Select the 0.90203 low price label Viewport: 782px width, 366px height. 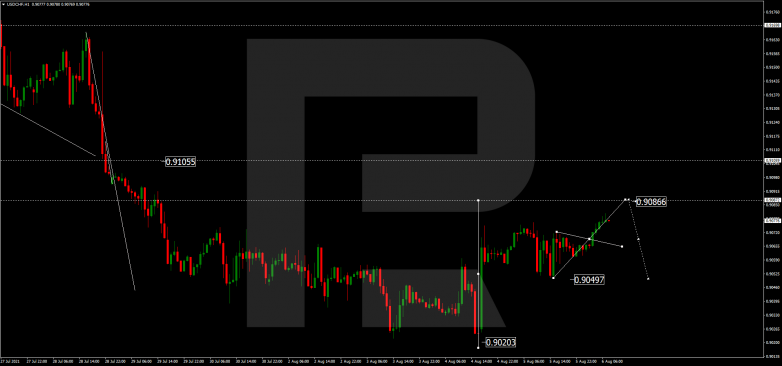pyautogui.click(x=500, y=343)
